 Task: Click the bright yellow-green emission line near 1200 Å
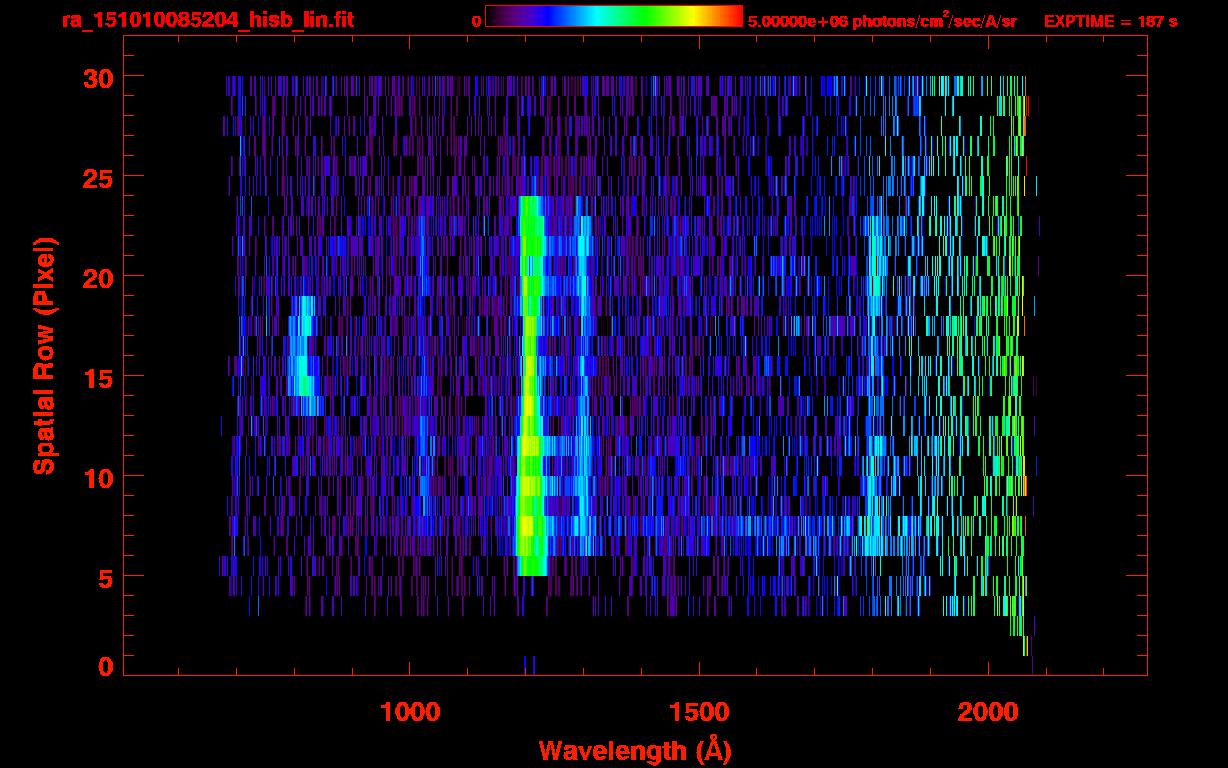(x=529, y=400)
